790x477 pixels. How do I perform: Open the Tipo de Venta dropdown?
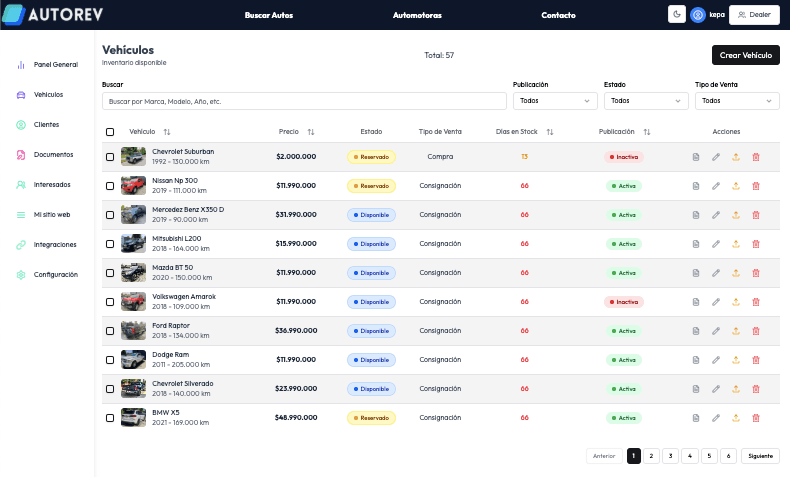click(x=737, y=101)
